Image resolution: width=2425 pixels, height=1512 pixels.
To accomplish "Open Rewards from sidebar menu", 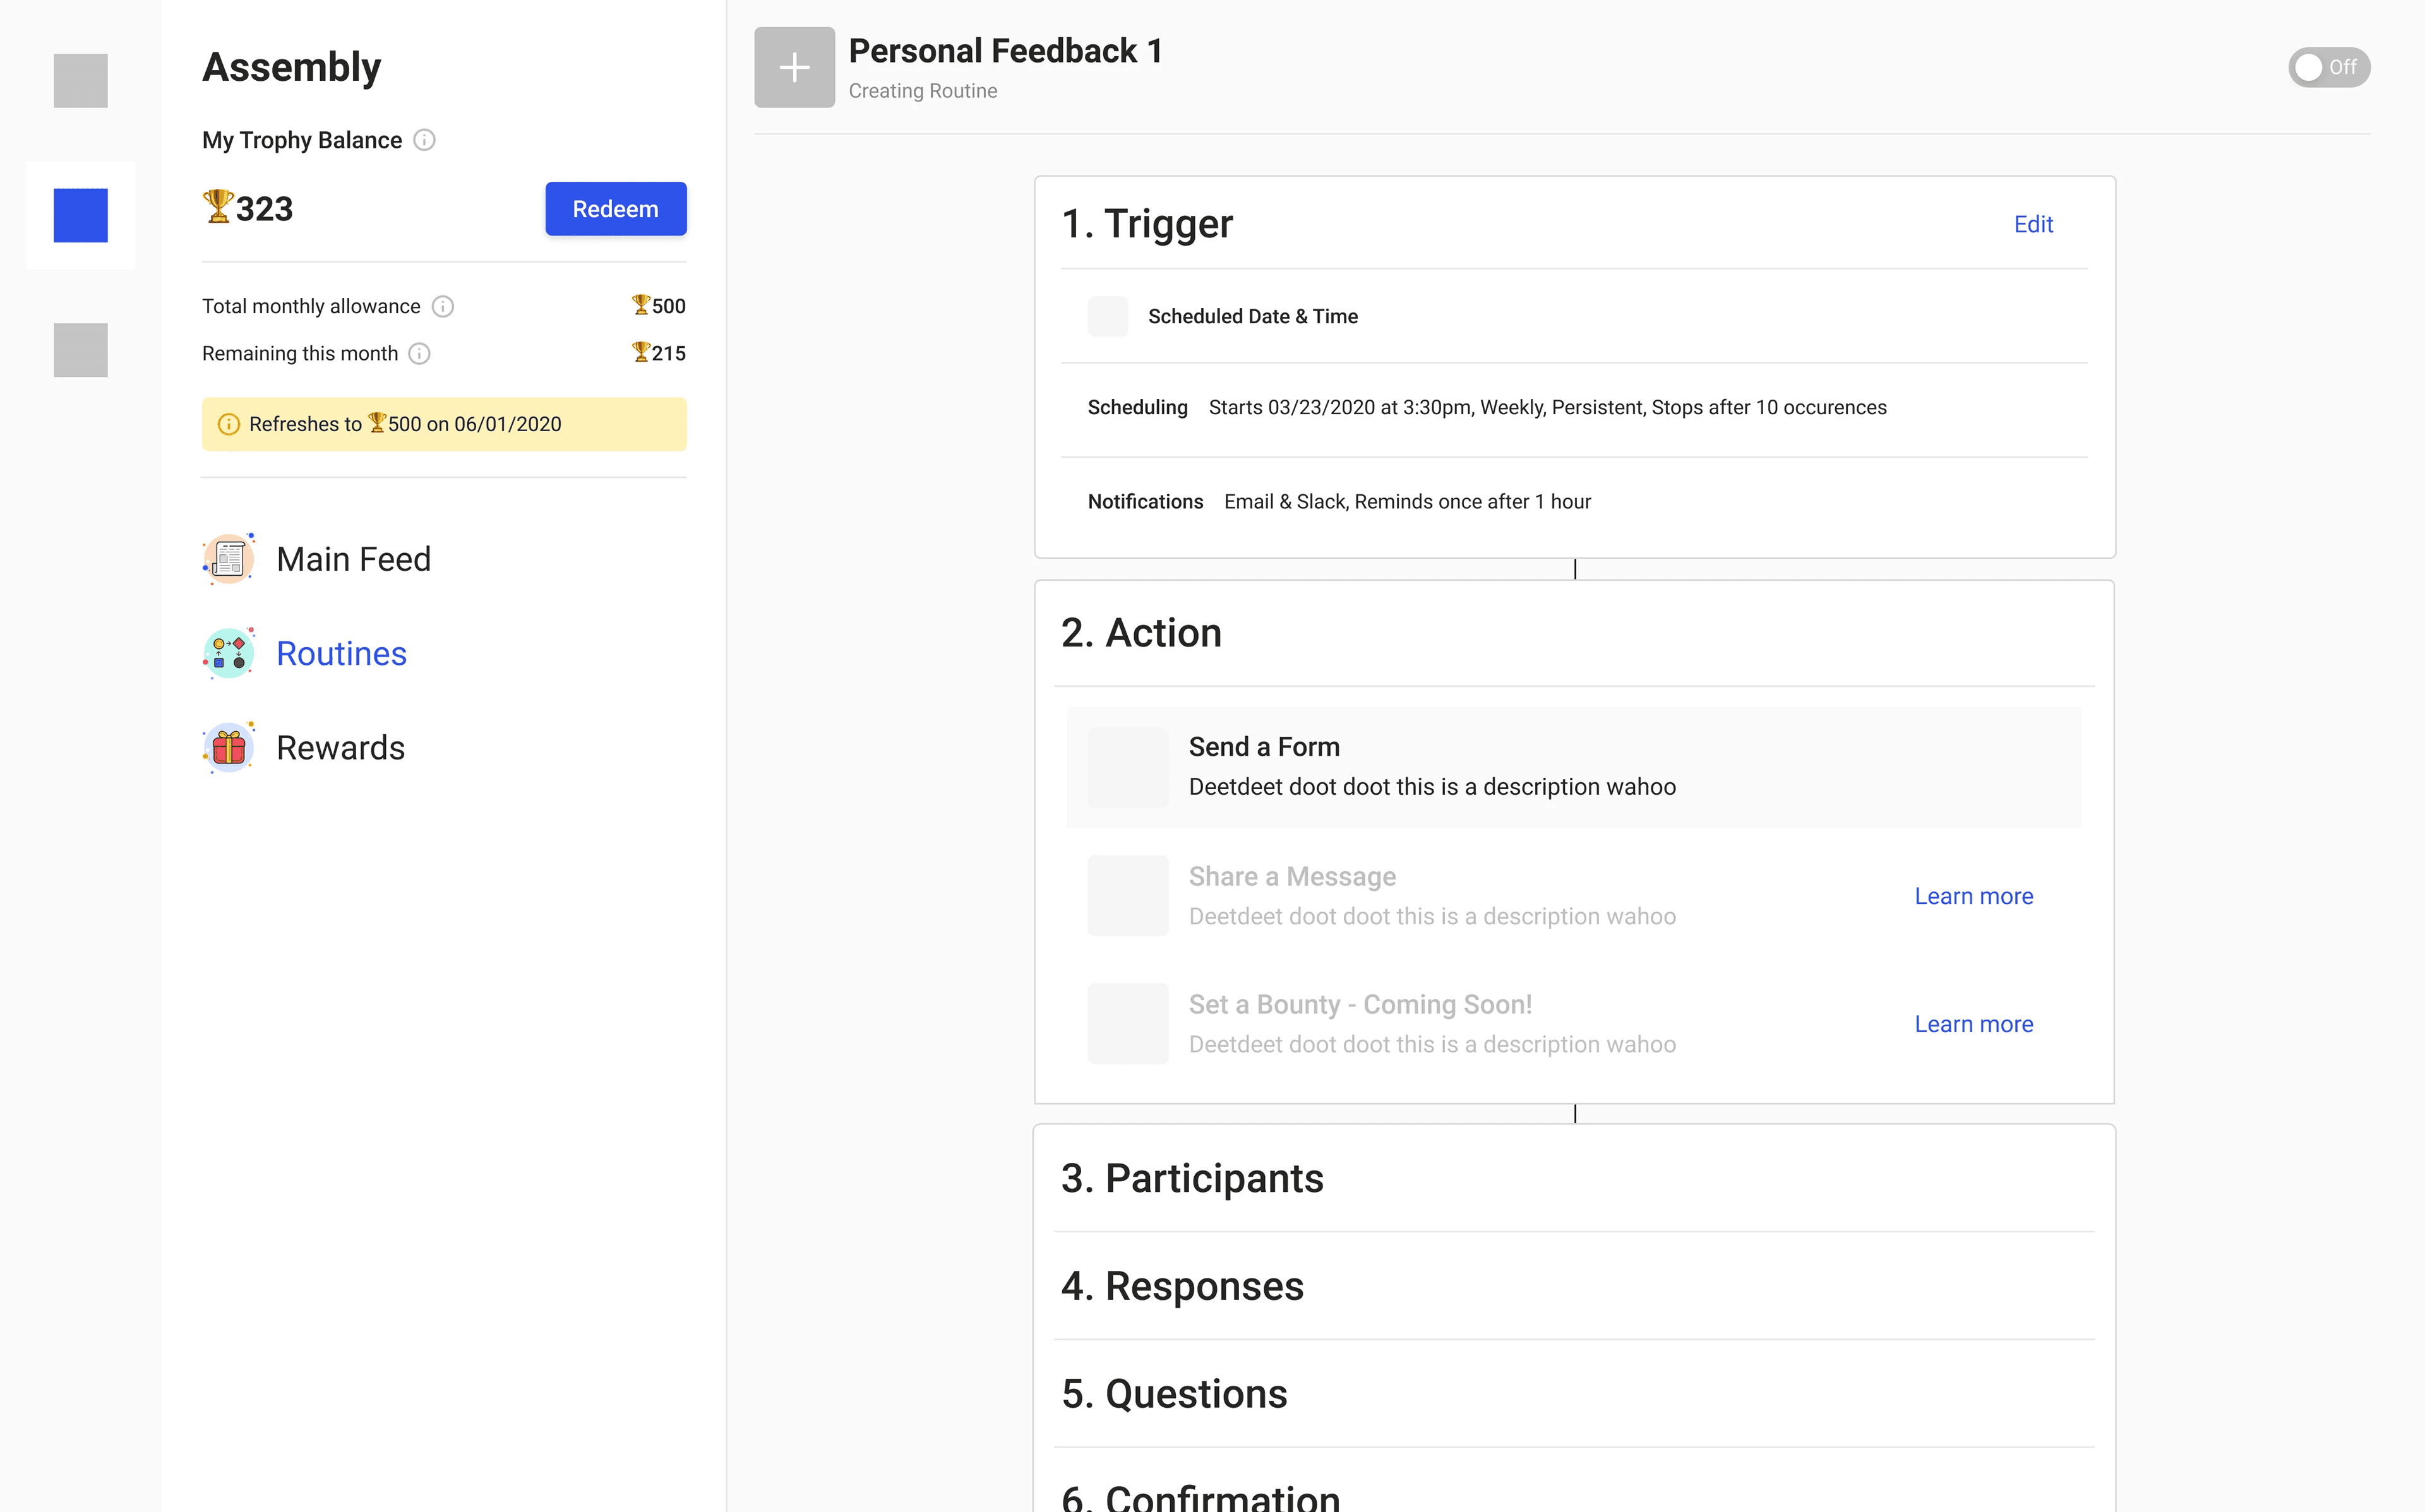I will (340, 747).
